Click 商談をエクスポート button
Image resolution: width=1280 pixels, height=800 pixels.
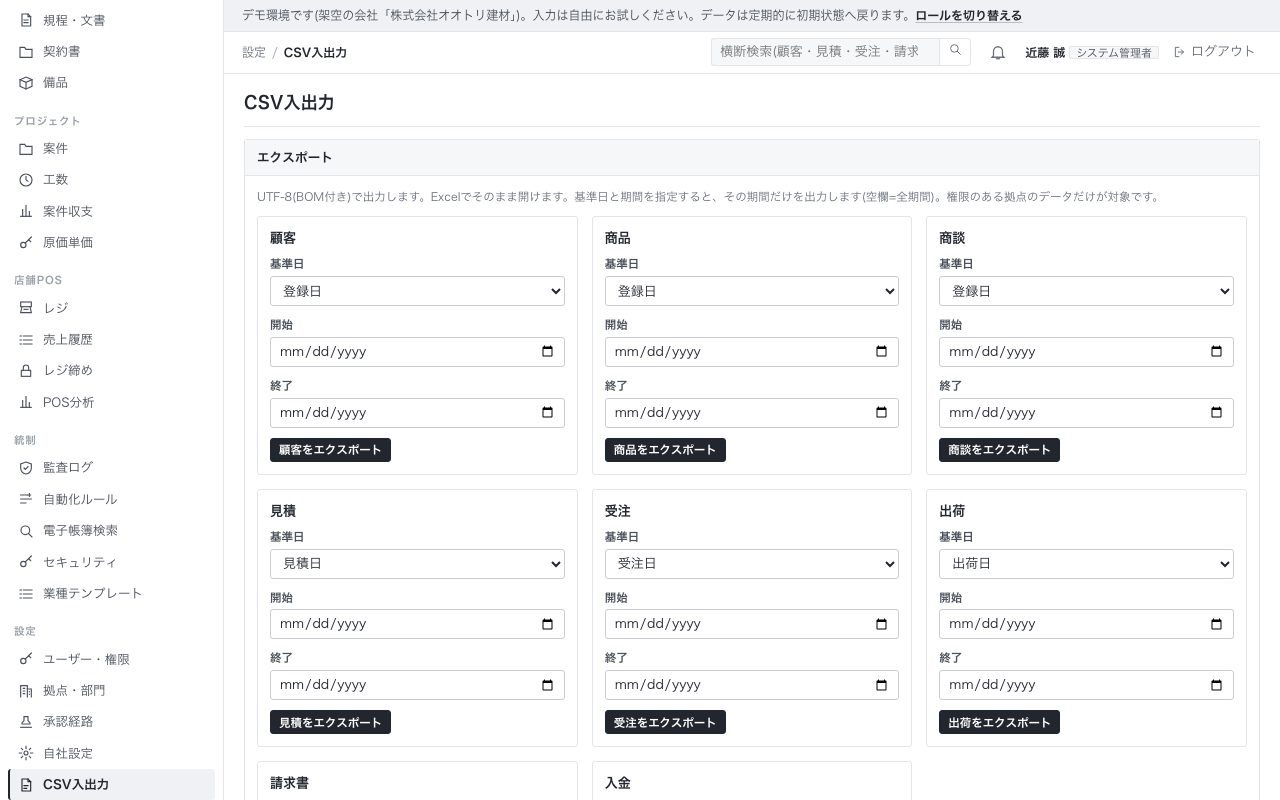pos(999,450)
